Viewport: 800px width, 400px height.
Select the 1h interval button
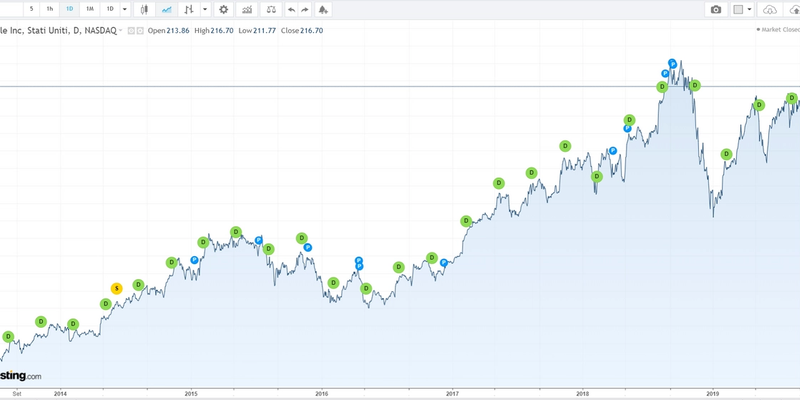49,9
